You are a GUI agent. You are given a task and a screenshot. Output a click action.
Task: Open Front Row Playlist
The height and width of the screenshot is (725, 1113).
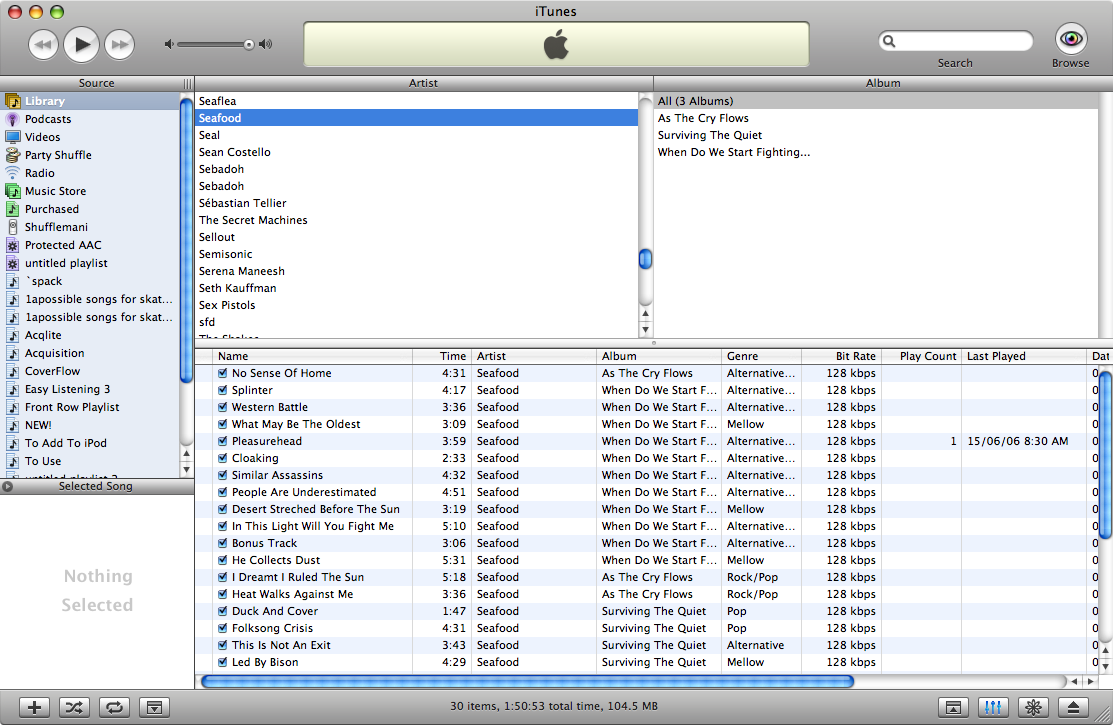90,407
